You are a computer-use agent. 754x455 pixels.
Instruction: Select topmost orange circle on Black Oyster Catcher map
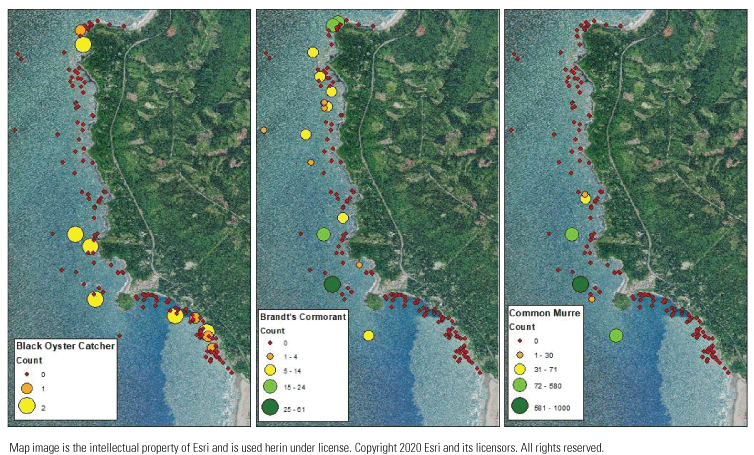point(80,31)
